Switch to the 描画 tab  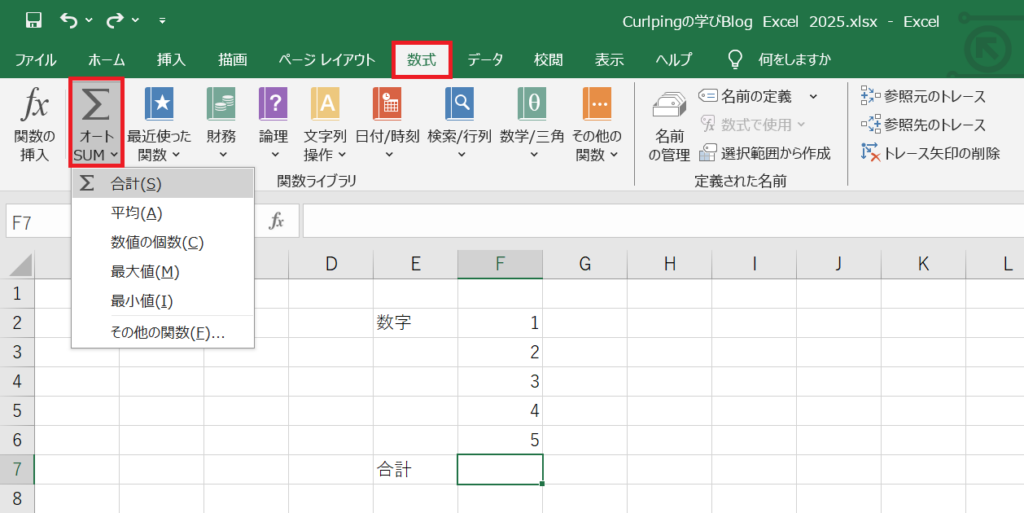[232, 60]
